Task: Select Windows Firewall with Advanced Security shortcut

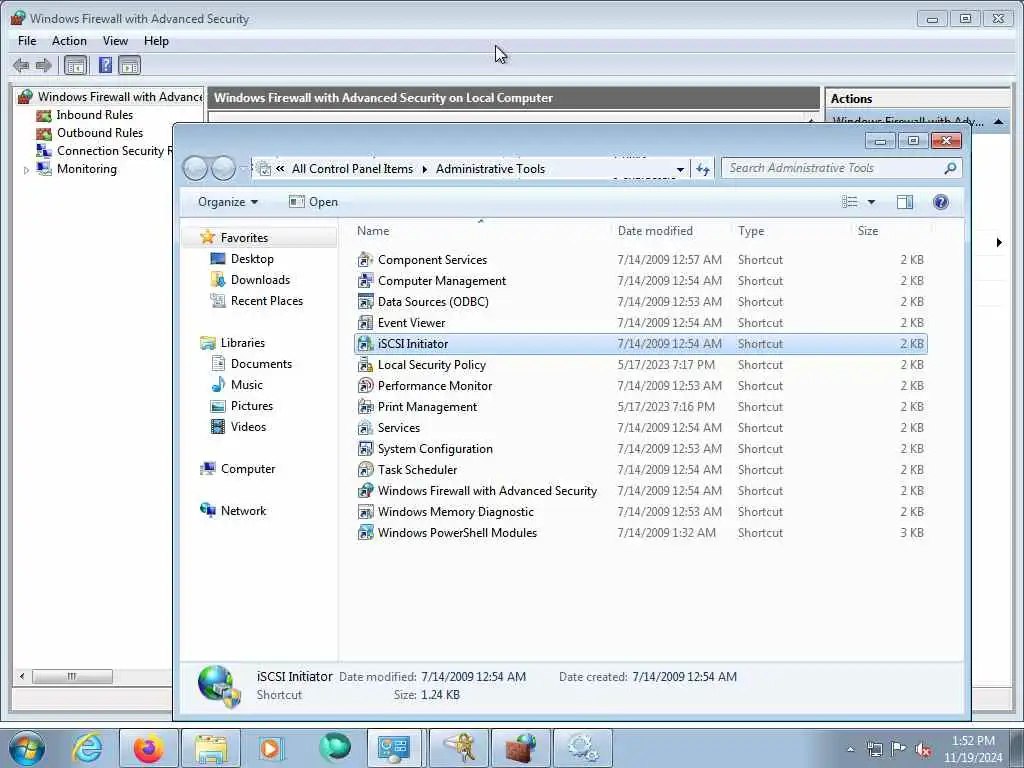Action: coord(640,490)
